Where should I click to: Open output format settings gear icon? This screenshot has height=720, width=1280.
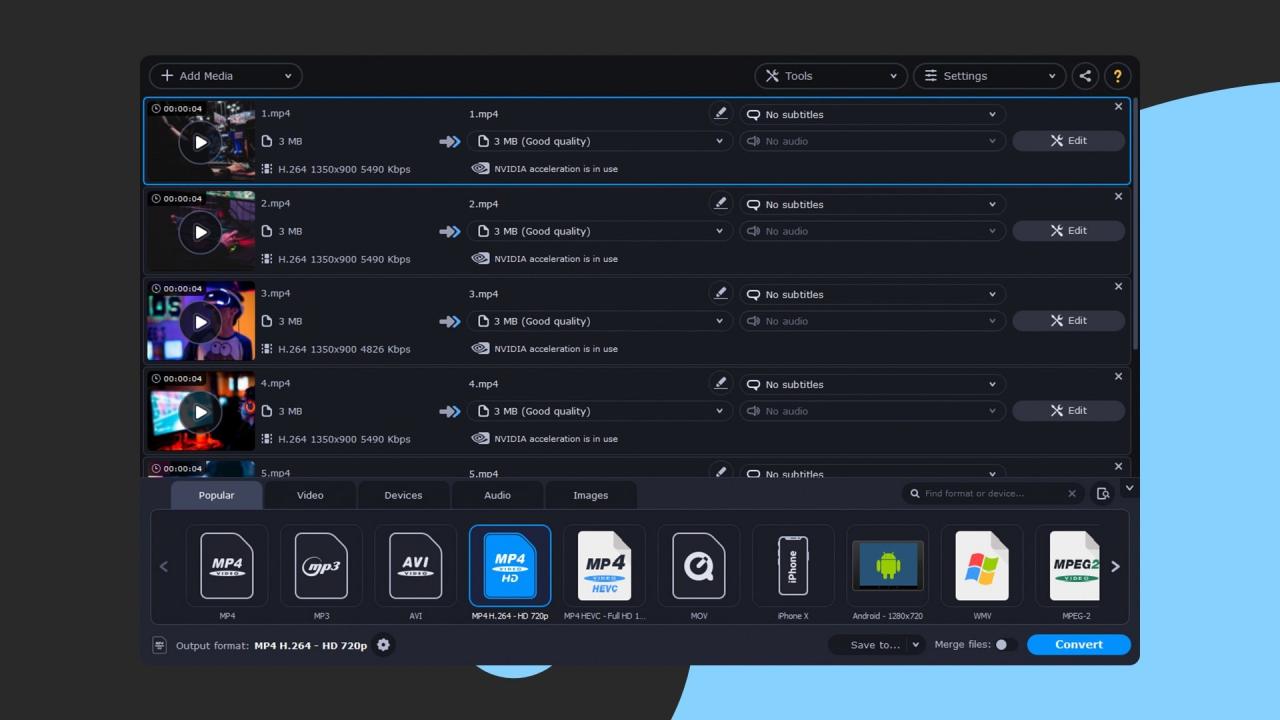[x=383, y=645]
